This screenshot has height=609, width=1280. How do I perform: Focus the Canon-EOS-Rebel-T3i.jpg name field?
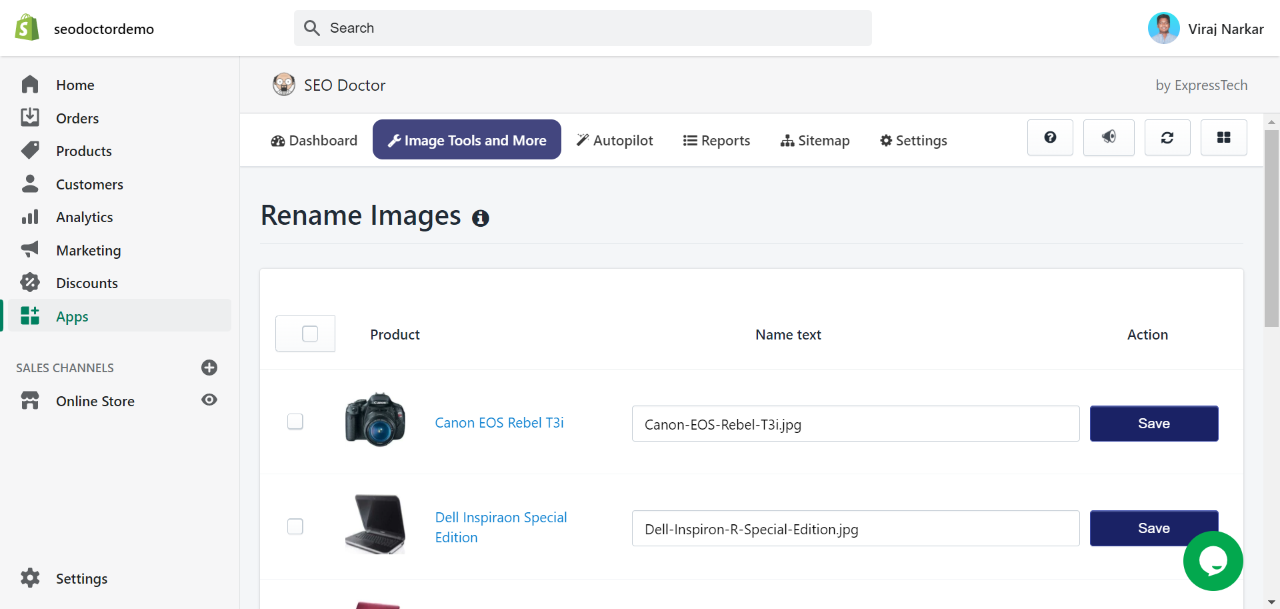(x=856, y=423)
